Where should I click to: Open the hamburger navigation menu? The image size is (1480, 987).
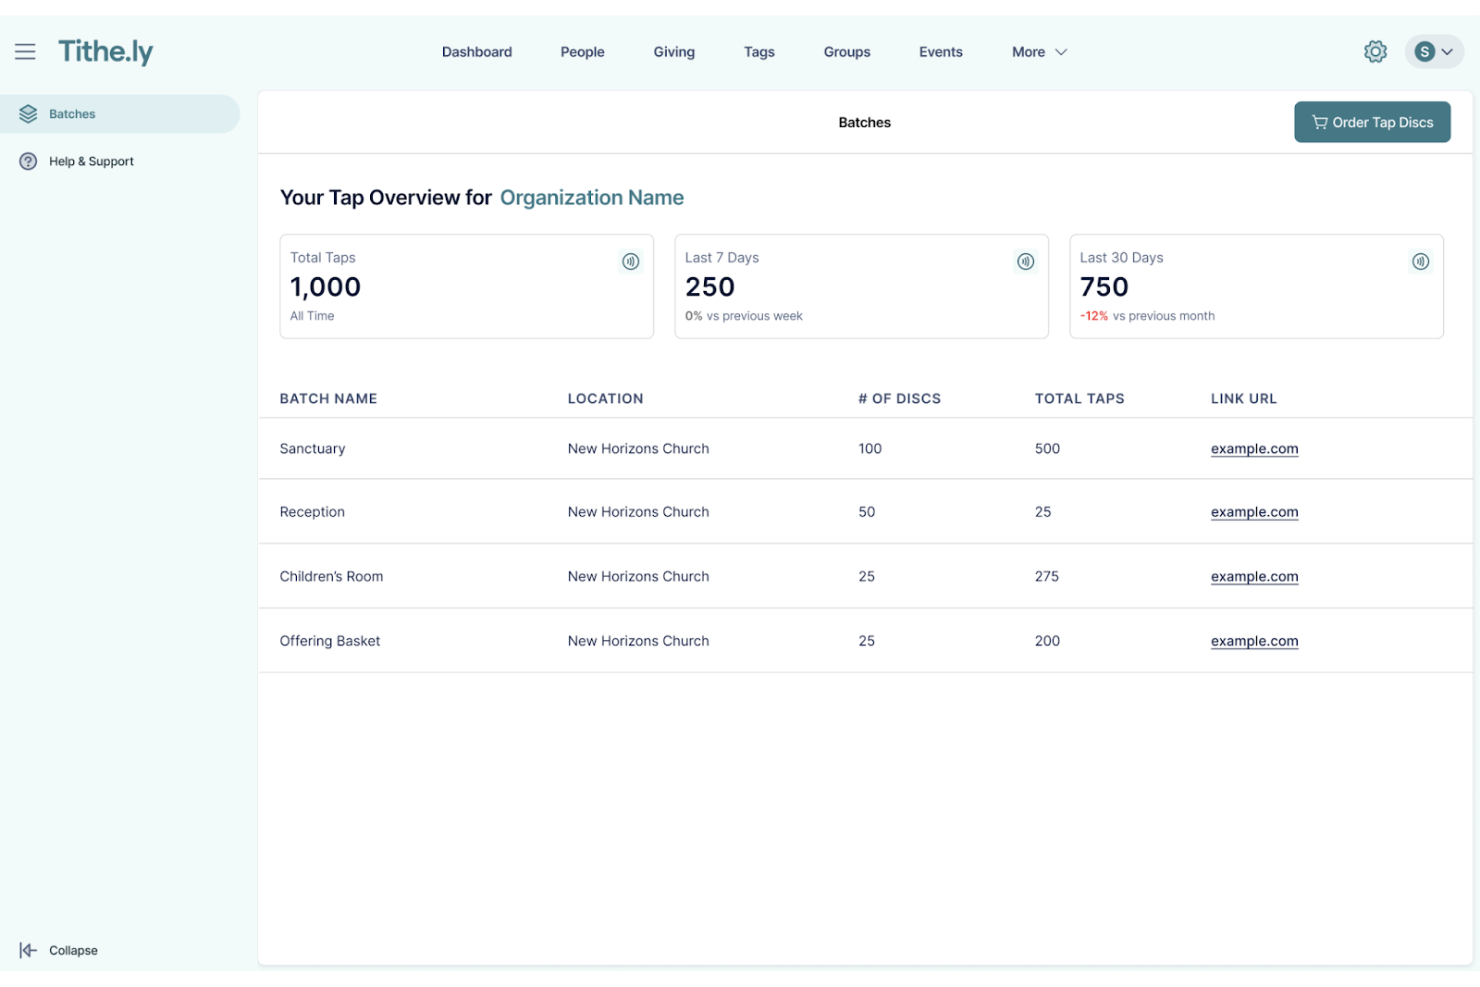[x=26, y=51]
